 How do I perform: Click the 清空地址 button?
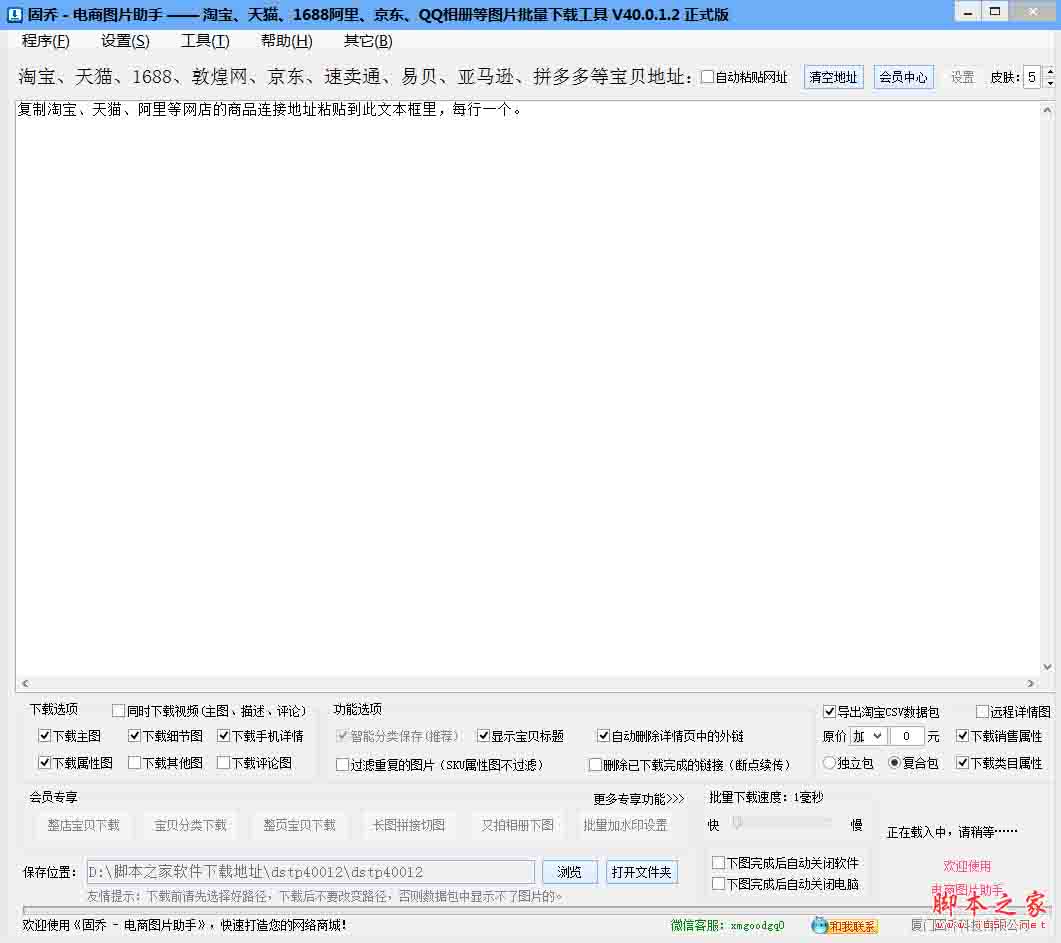[833, 77]
